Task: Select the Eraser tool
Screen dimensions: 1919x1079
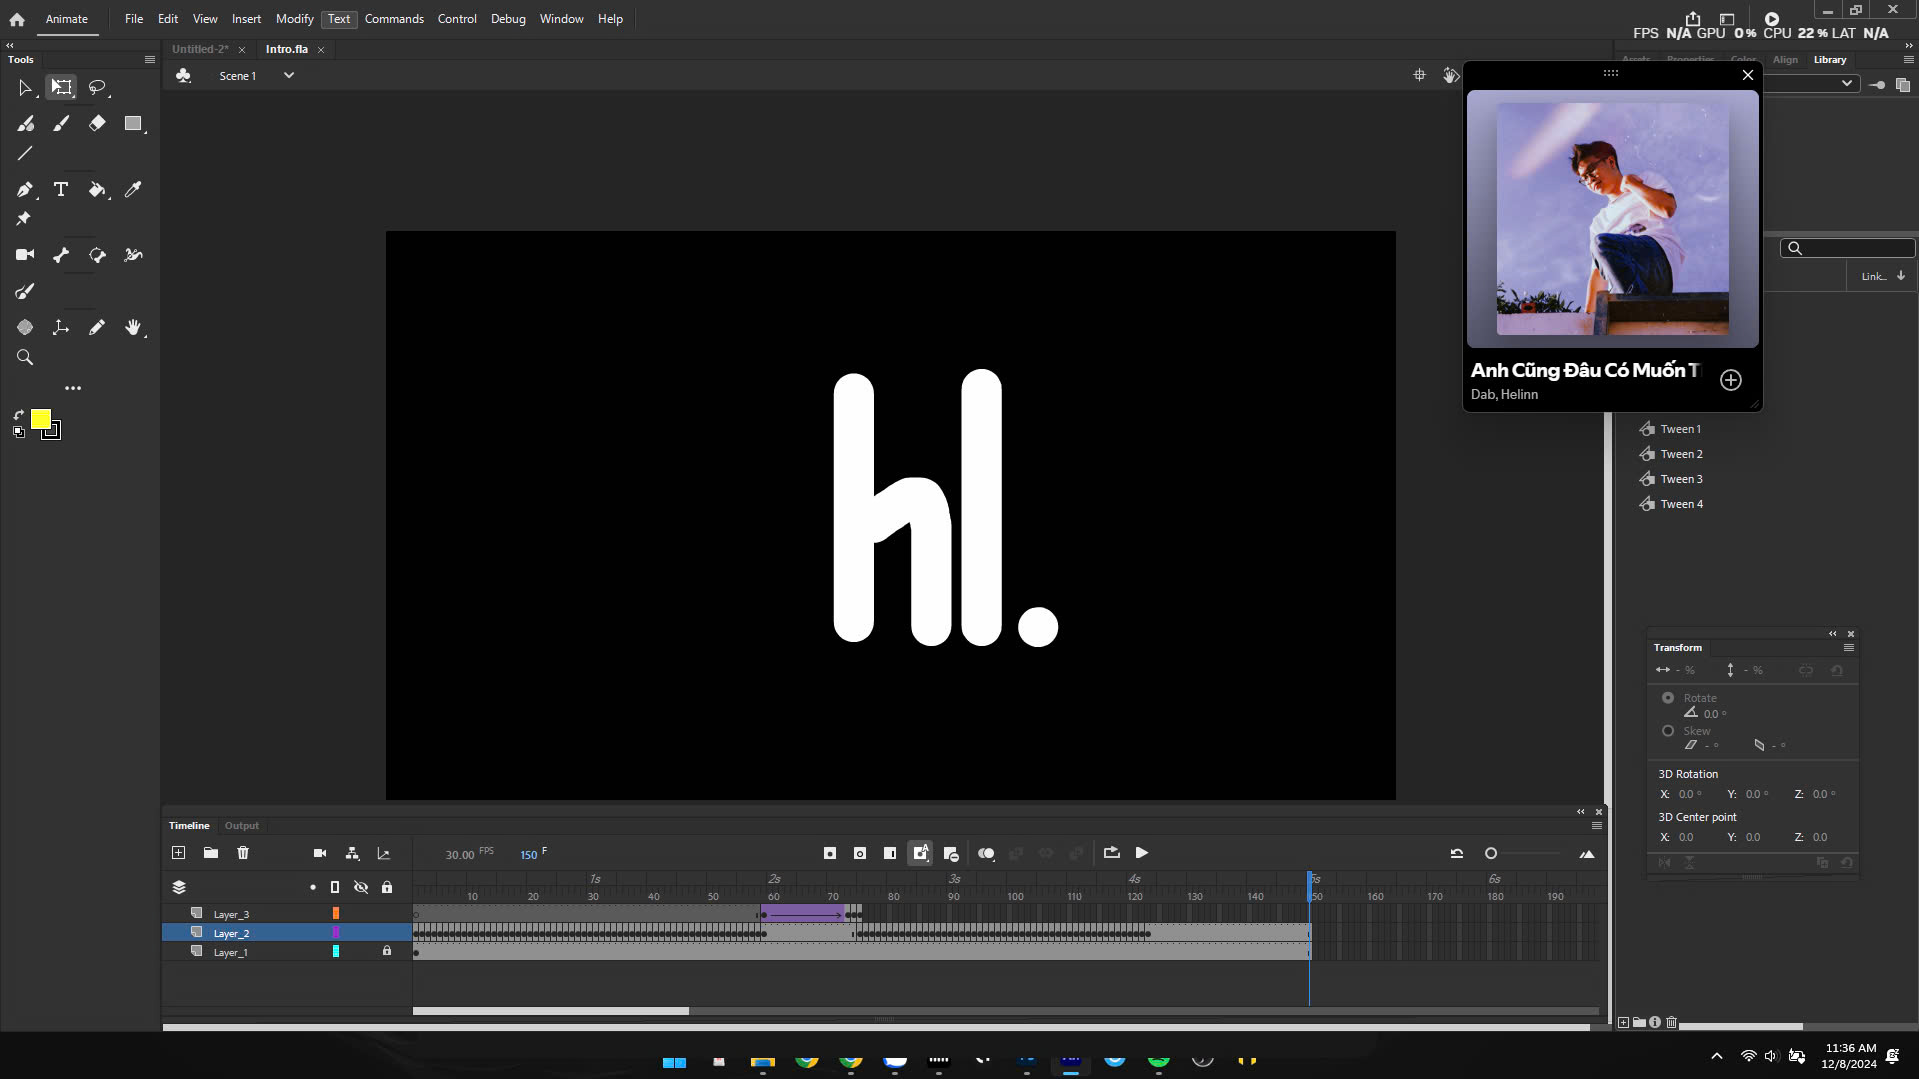Action: pos(97,124)
